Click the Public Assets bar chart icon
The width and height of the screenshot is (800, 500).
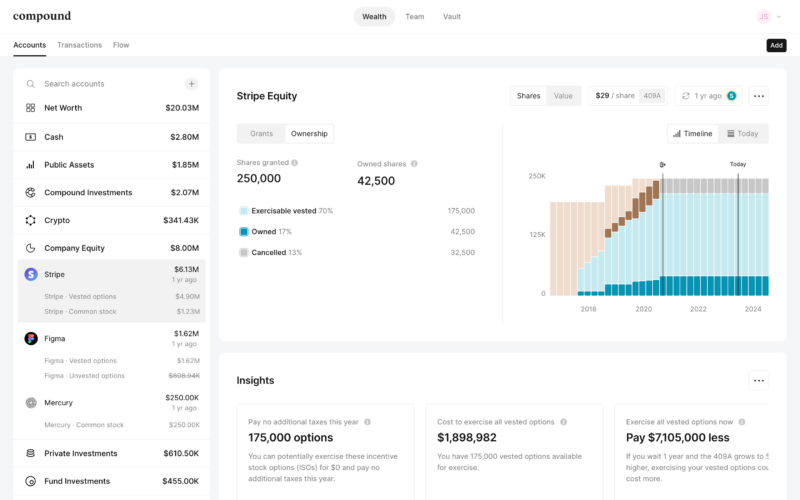pos(31,165)
